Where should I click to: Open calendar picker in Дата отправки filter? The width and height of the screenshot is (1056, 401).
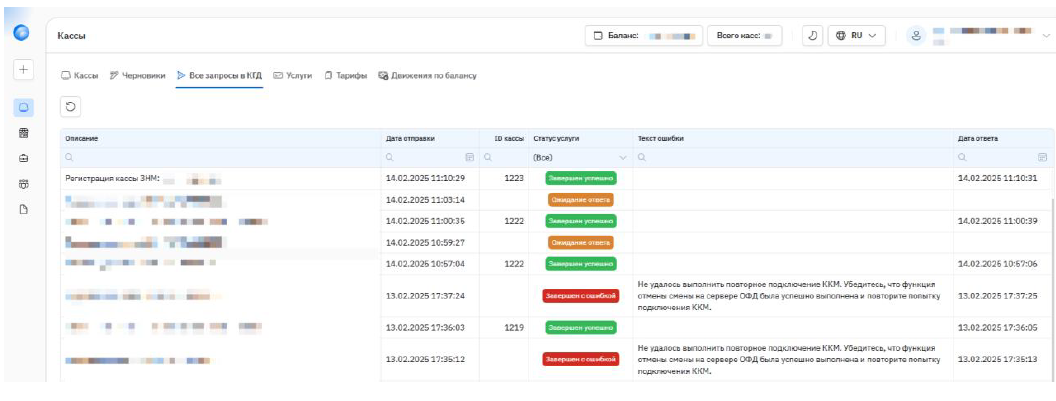click(469, 157)
